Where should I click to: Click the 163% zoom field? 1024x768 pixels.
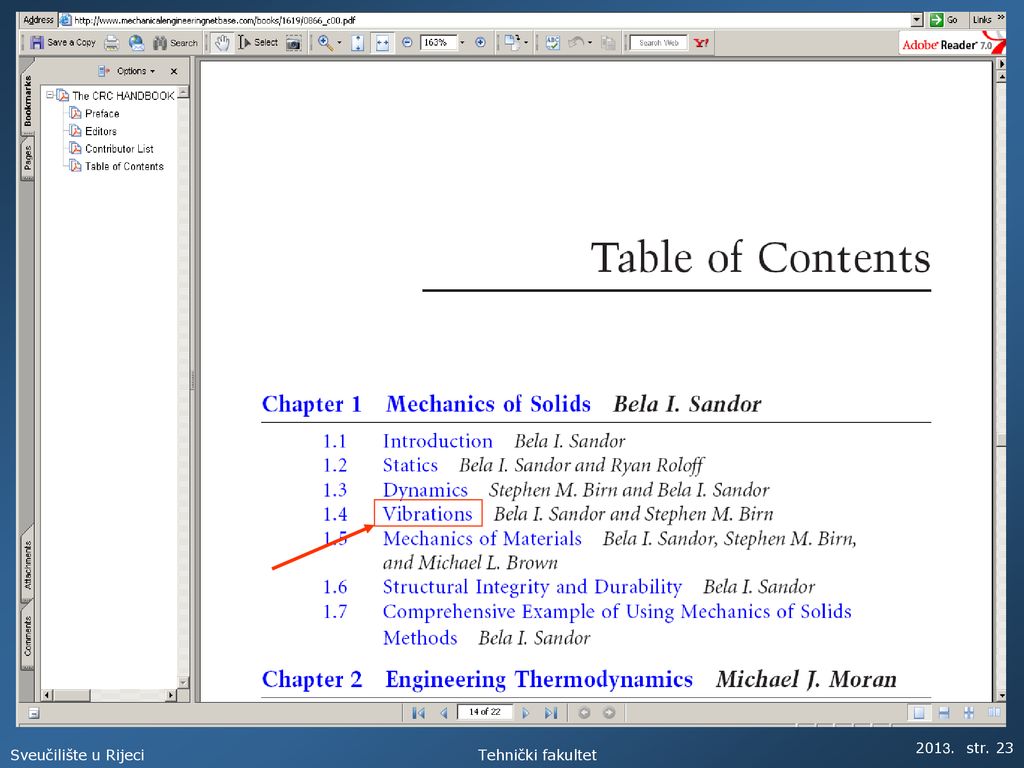438,42
